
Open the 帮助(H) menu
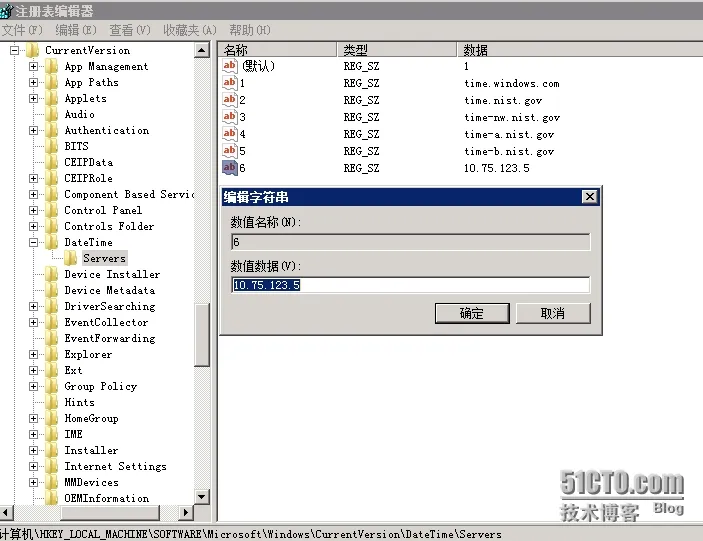(x=250, y=30)
